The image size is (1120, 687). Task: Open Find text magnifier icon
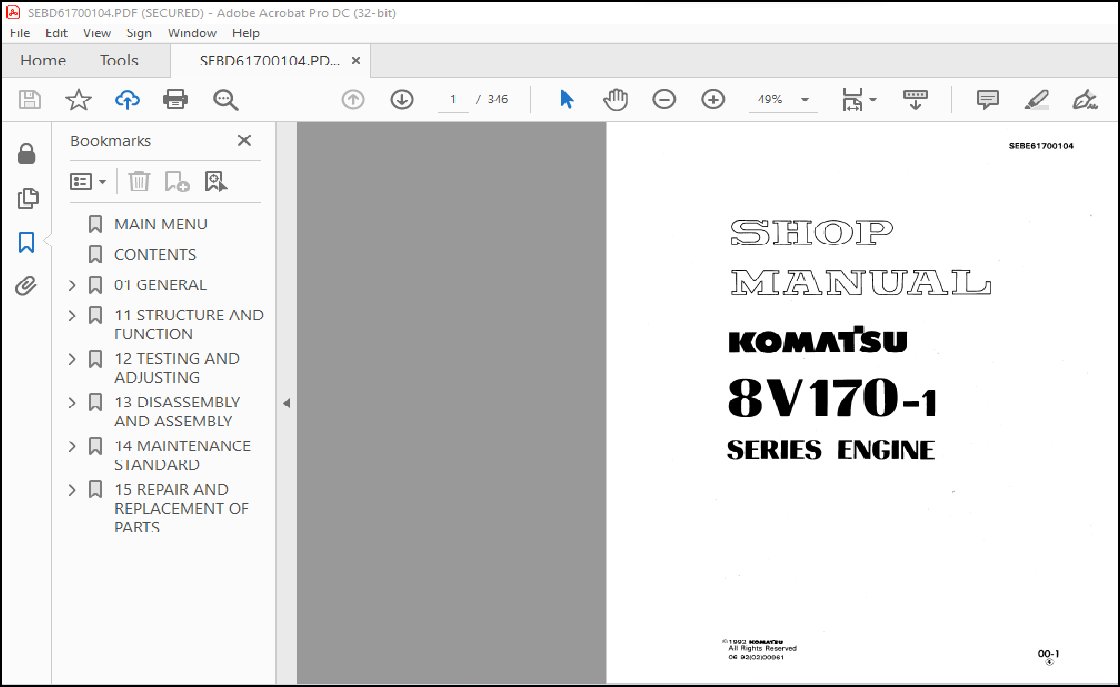point(226,99)
